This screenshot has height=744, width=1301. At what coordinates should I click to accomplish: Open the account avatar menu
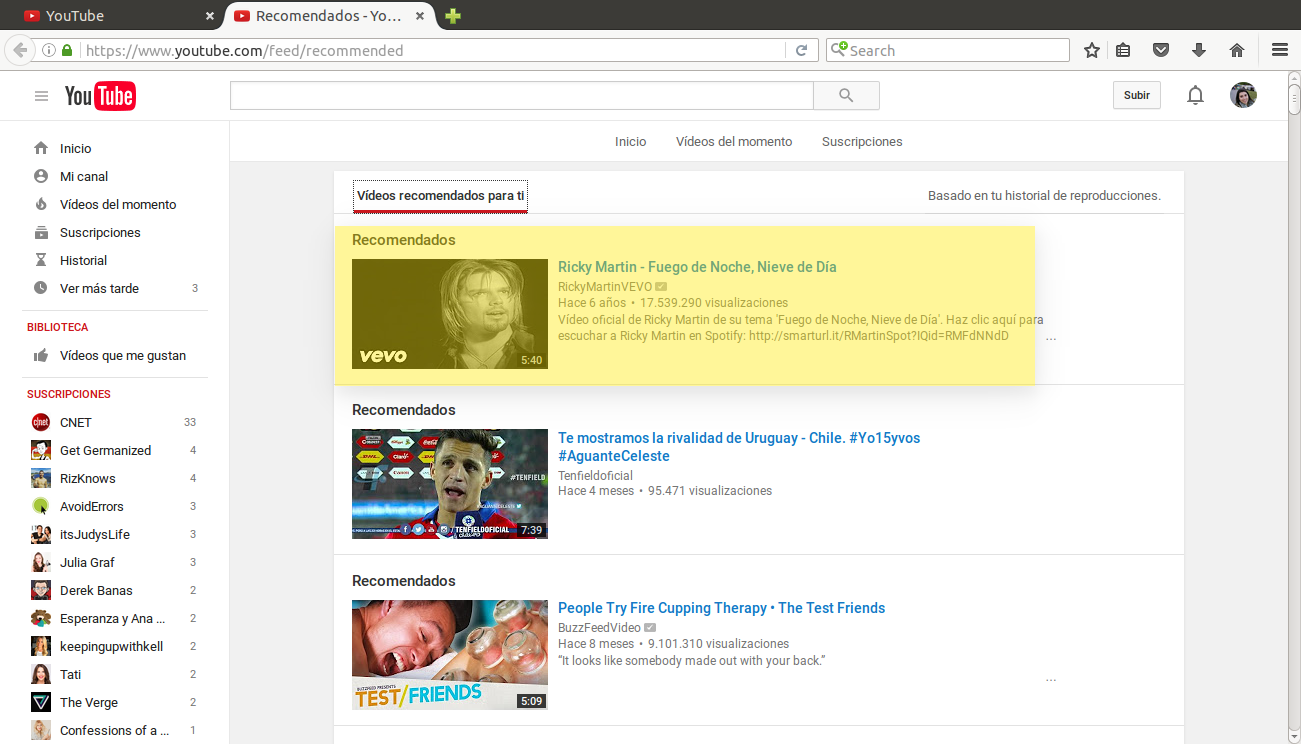click(x=1243, y=95)
